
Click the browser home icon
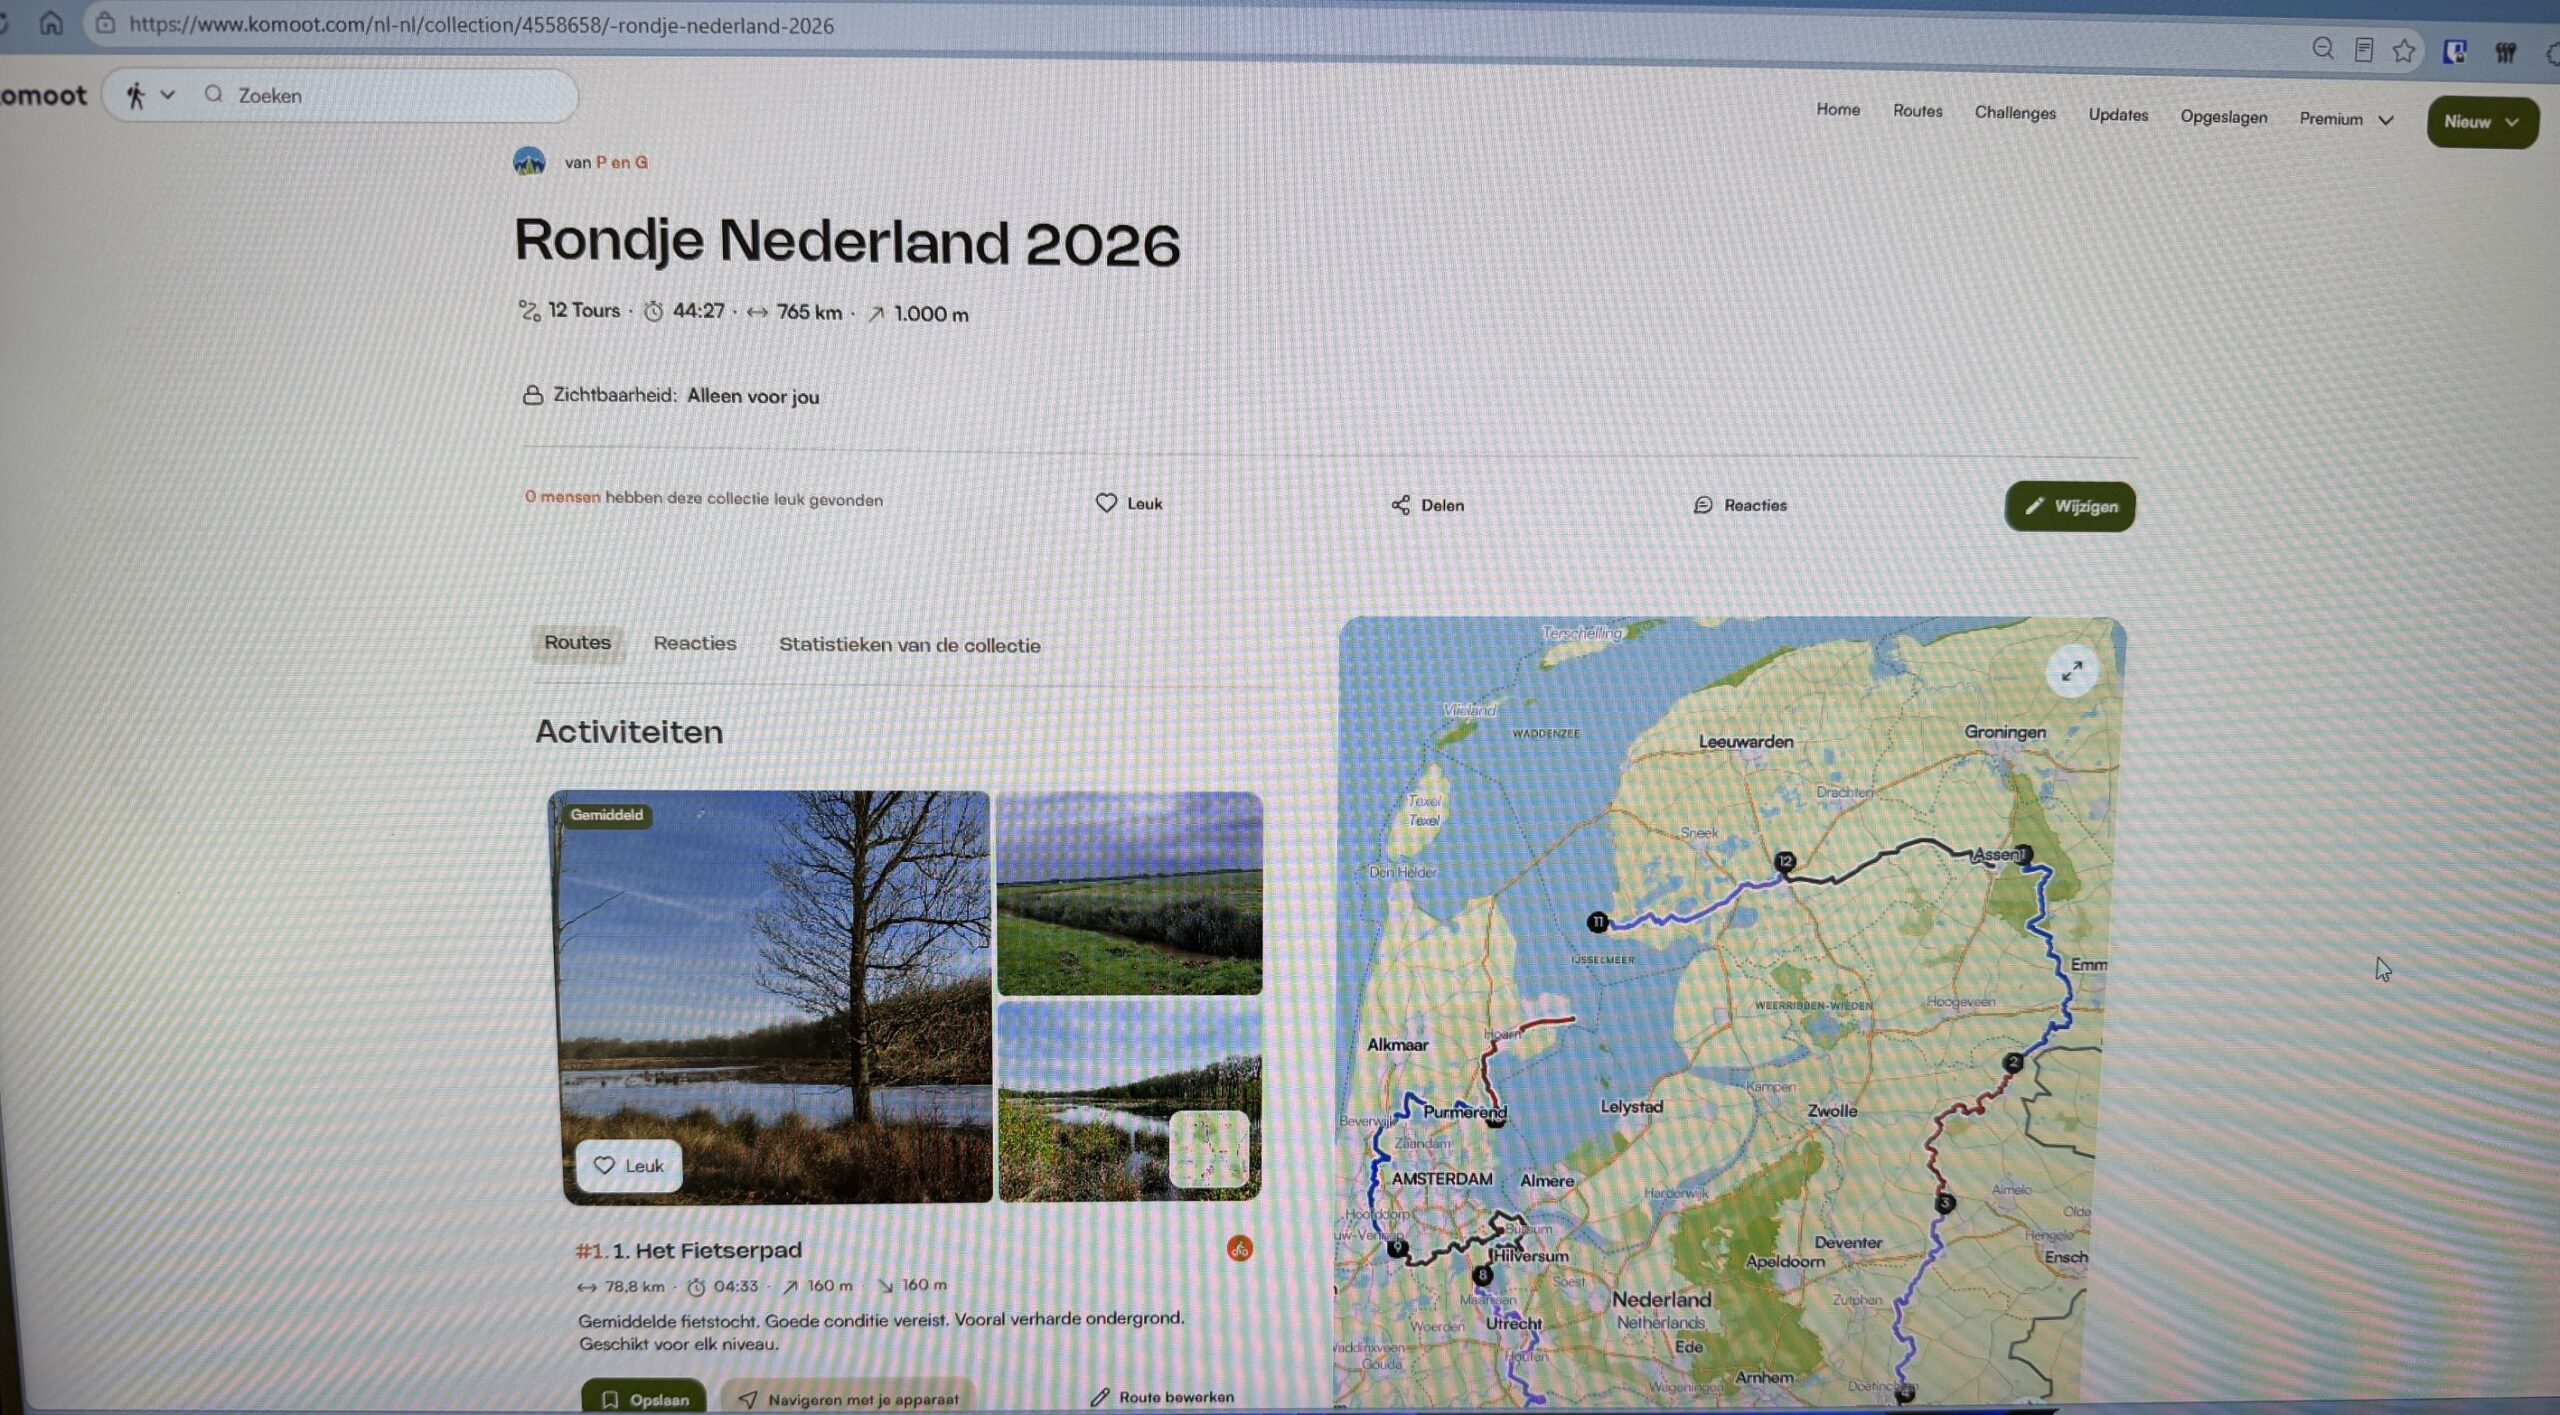(x=51, y=22)
